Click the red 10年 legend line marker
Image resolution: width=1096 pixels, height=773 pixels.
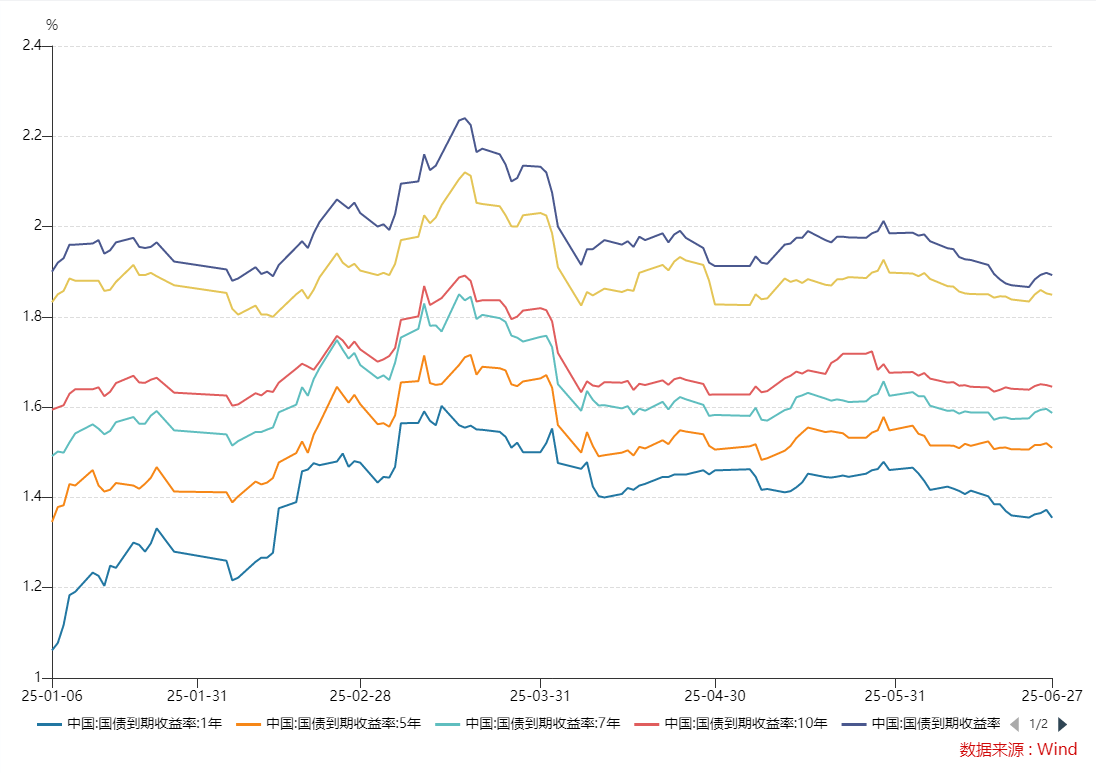tap(648, 724)
